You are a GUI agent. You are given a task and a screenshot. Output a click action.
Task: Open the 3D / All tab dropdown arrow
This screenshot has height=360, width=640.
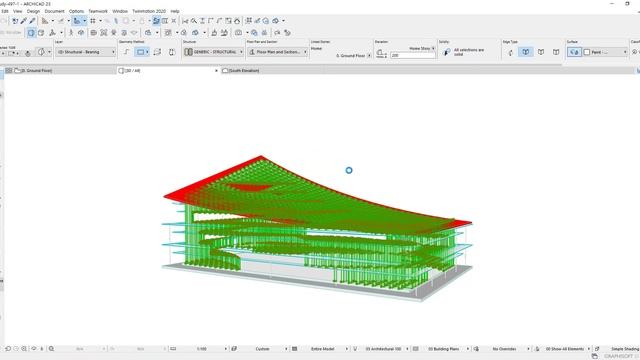[x=216, y=71]
